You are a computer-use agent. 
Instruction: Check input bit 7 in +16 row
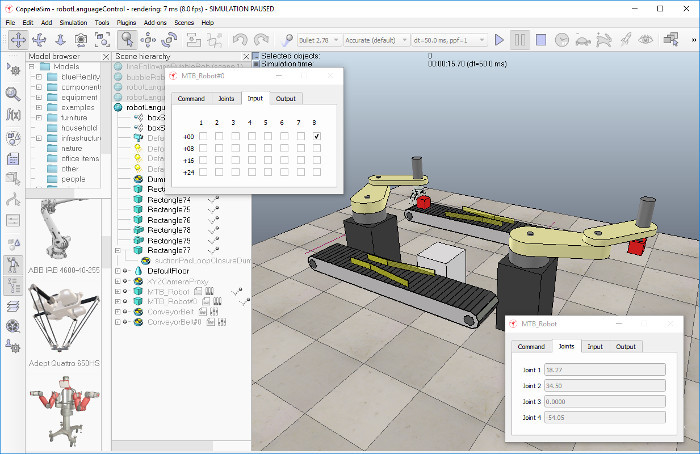pyautogui.click(x=300, y=160)
